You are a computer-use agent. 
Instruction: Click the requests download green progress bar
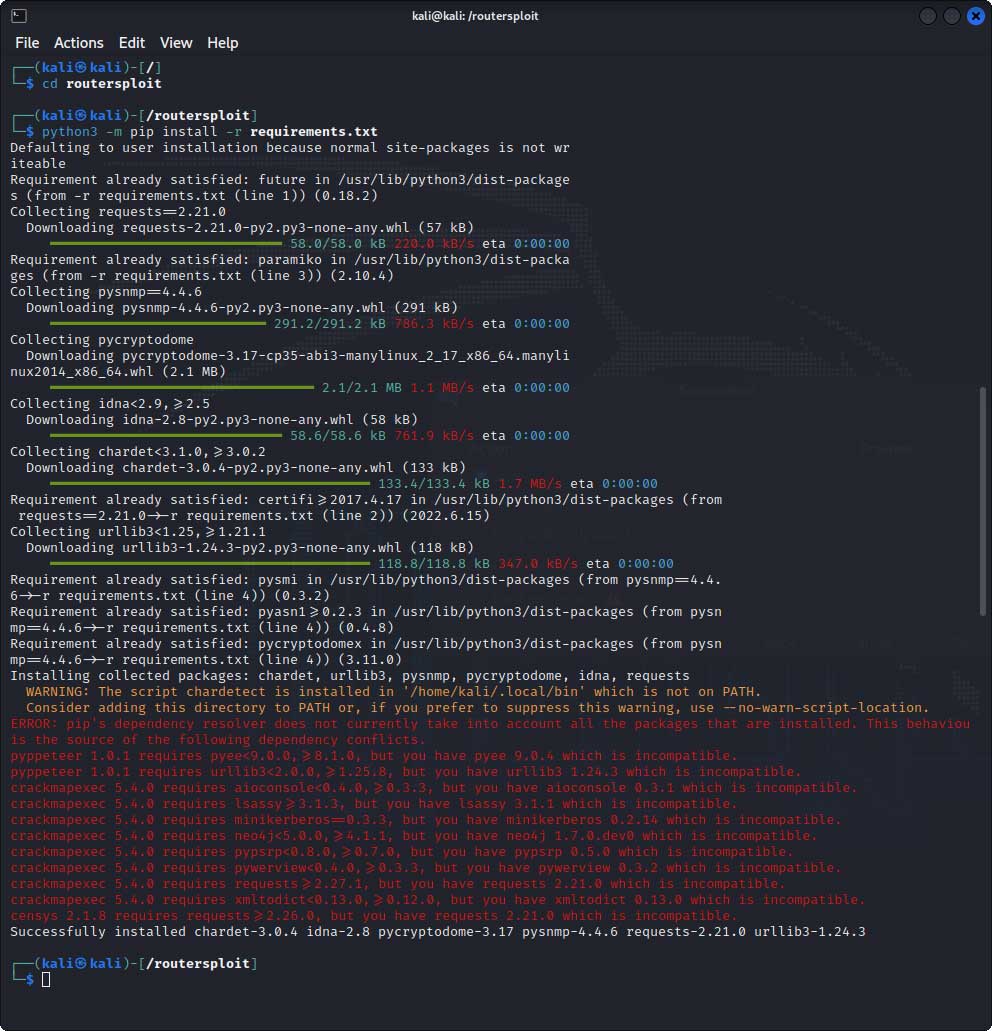pyautogui.click(x=166, y=243)
